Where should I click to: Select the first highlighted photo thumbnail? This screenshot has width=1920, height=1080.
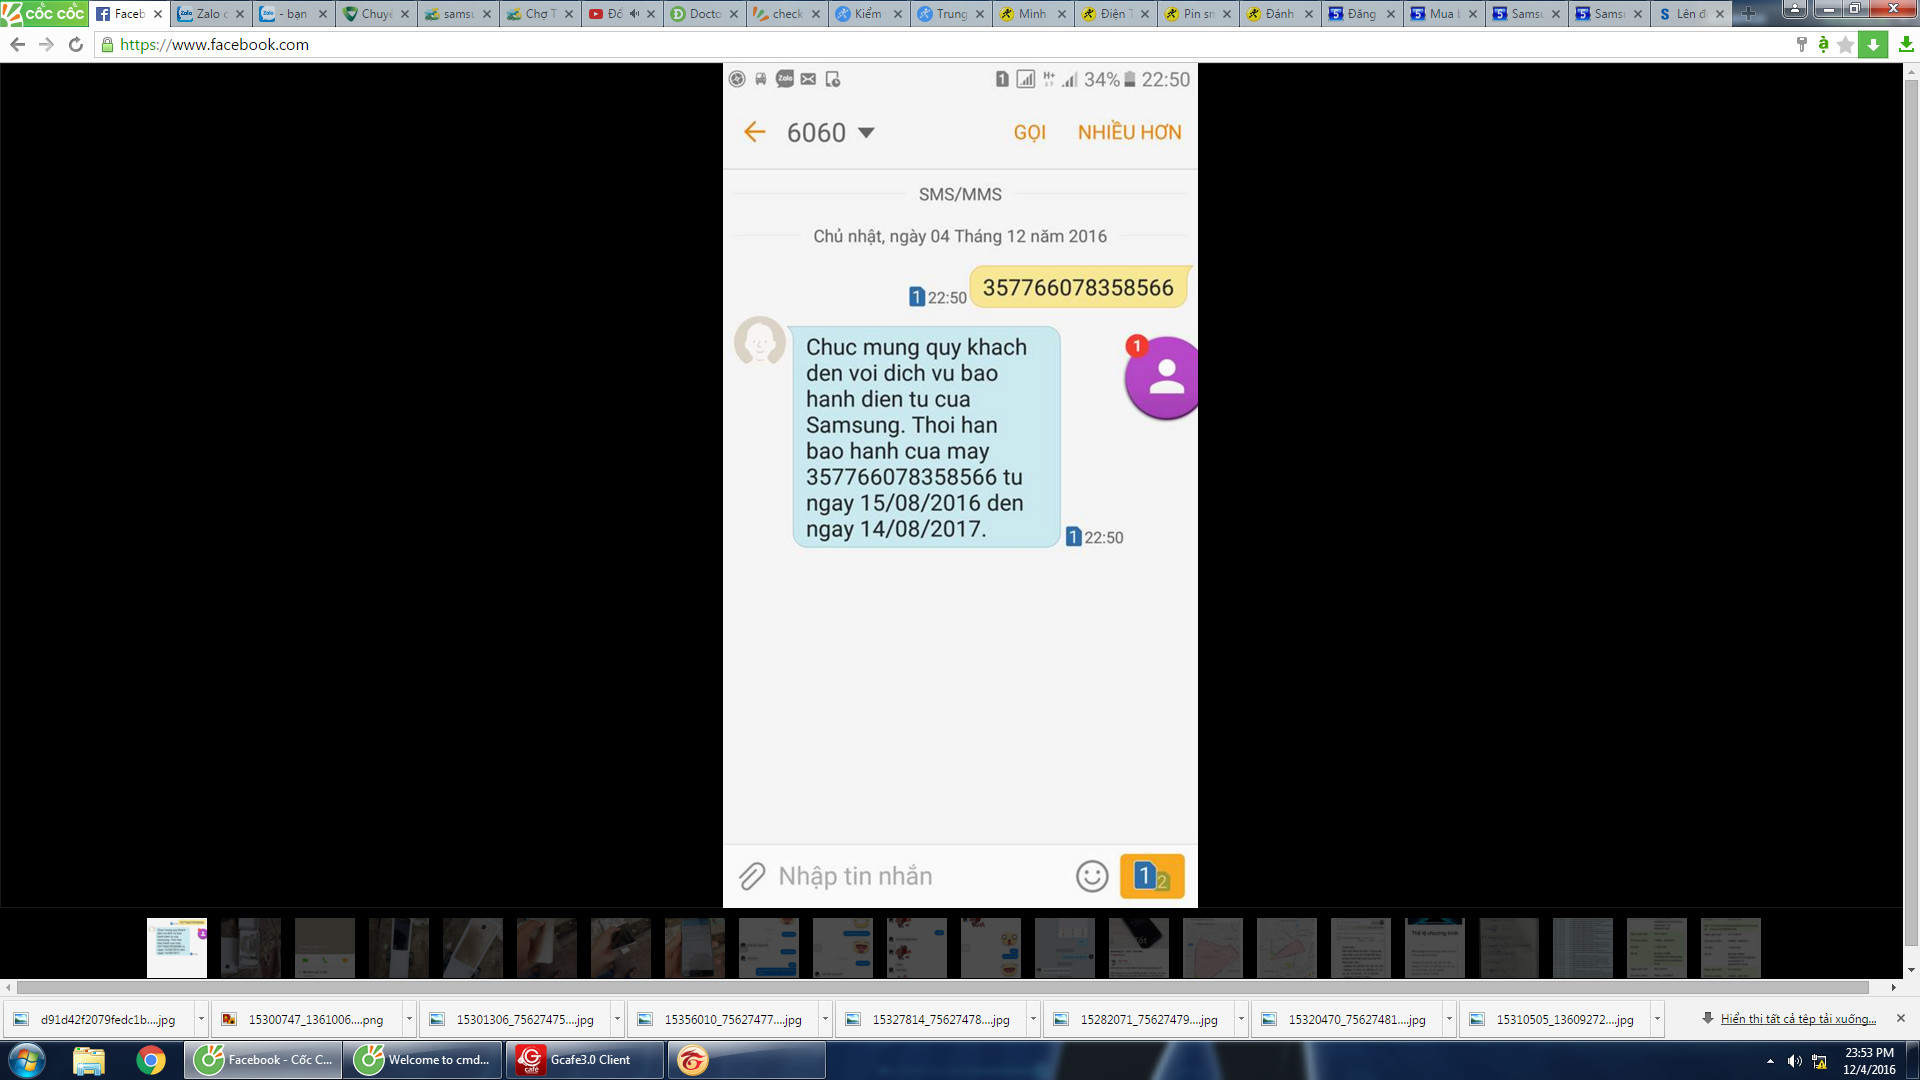[177, 948]
